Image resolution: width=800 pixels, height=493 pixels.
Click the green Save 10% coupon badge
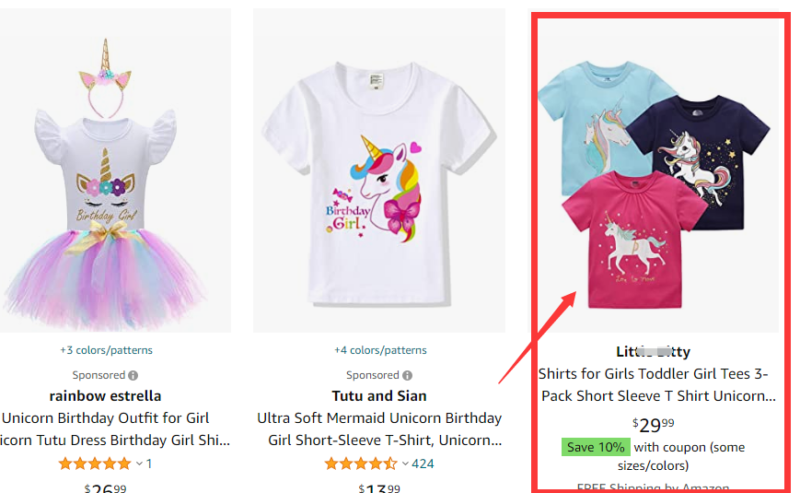595,447
